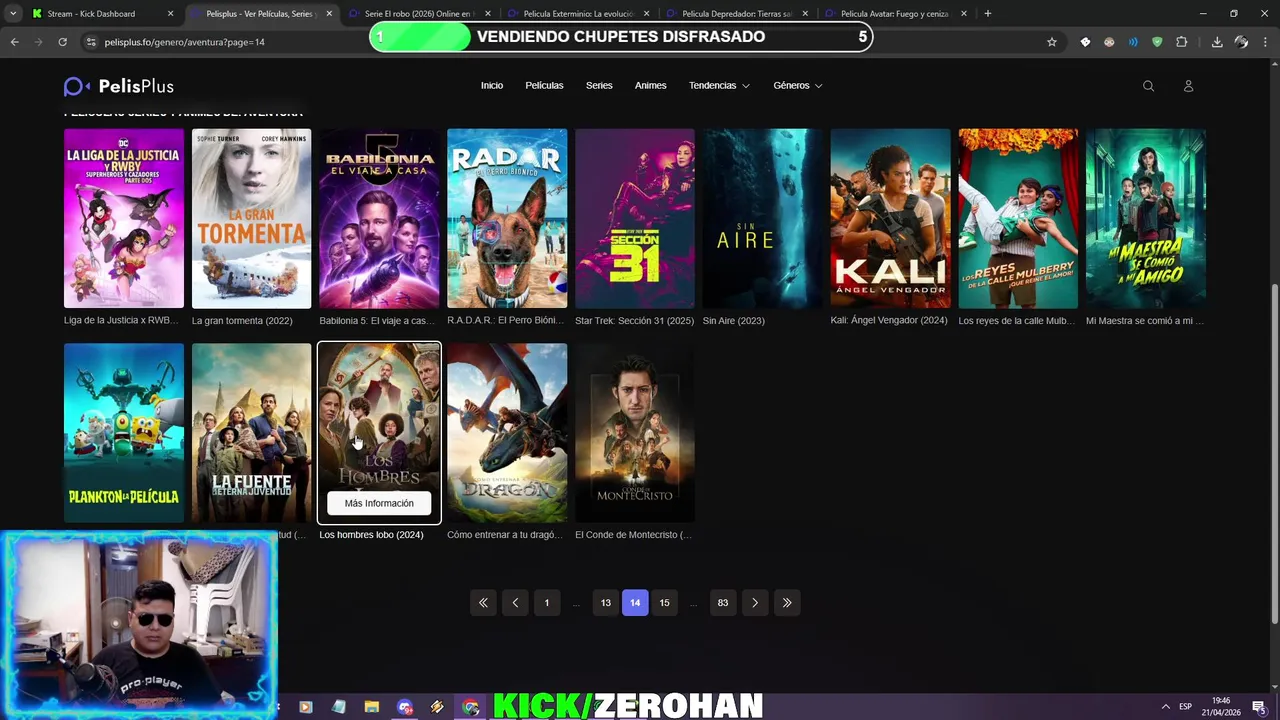The height and width of the screenshot is (720, 1280).
Task: Click La gran tormenta (2022) title
Action: [x=242, y=321]
